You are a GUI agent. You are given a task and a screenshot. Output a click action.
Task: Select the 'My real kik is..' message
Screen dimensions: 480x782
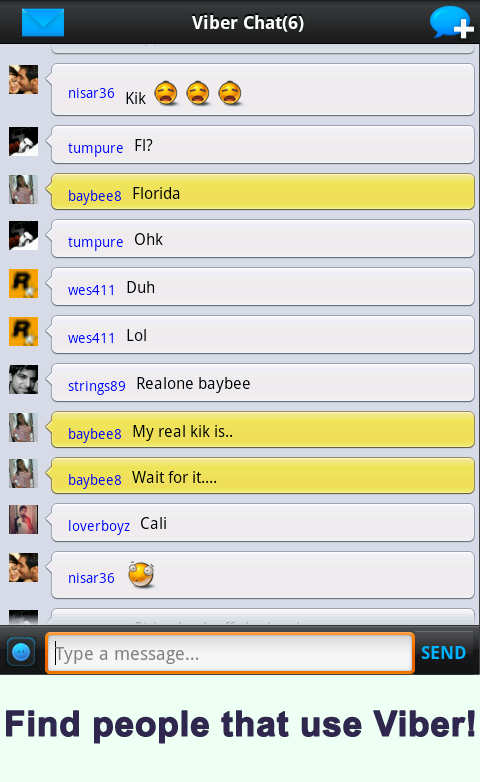262,429
